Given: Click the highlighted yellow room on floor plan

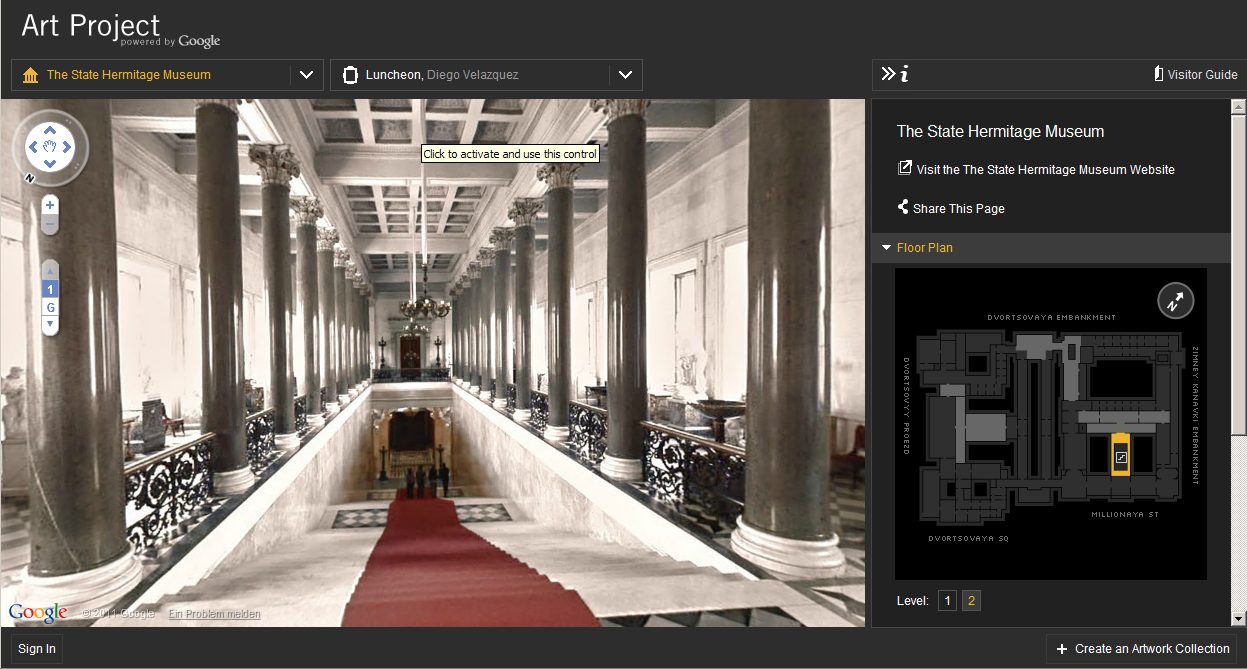Looking at the screenshot, I should tap(1121, 455).
